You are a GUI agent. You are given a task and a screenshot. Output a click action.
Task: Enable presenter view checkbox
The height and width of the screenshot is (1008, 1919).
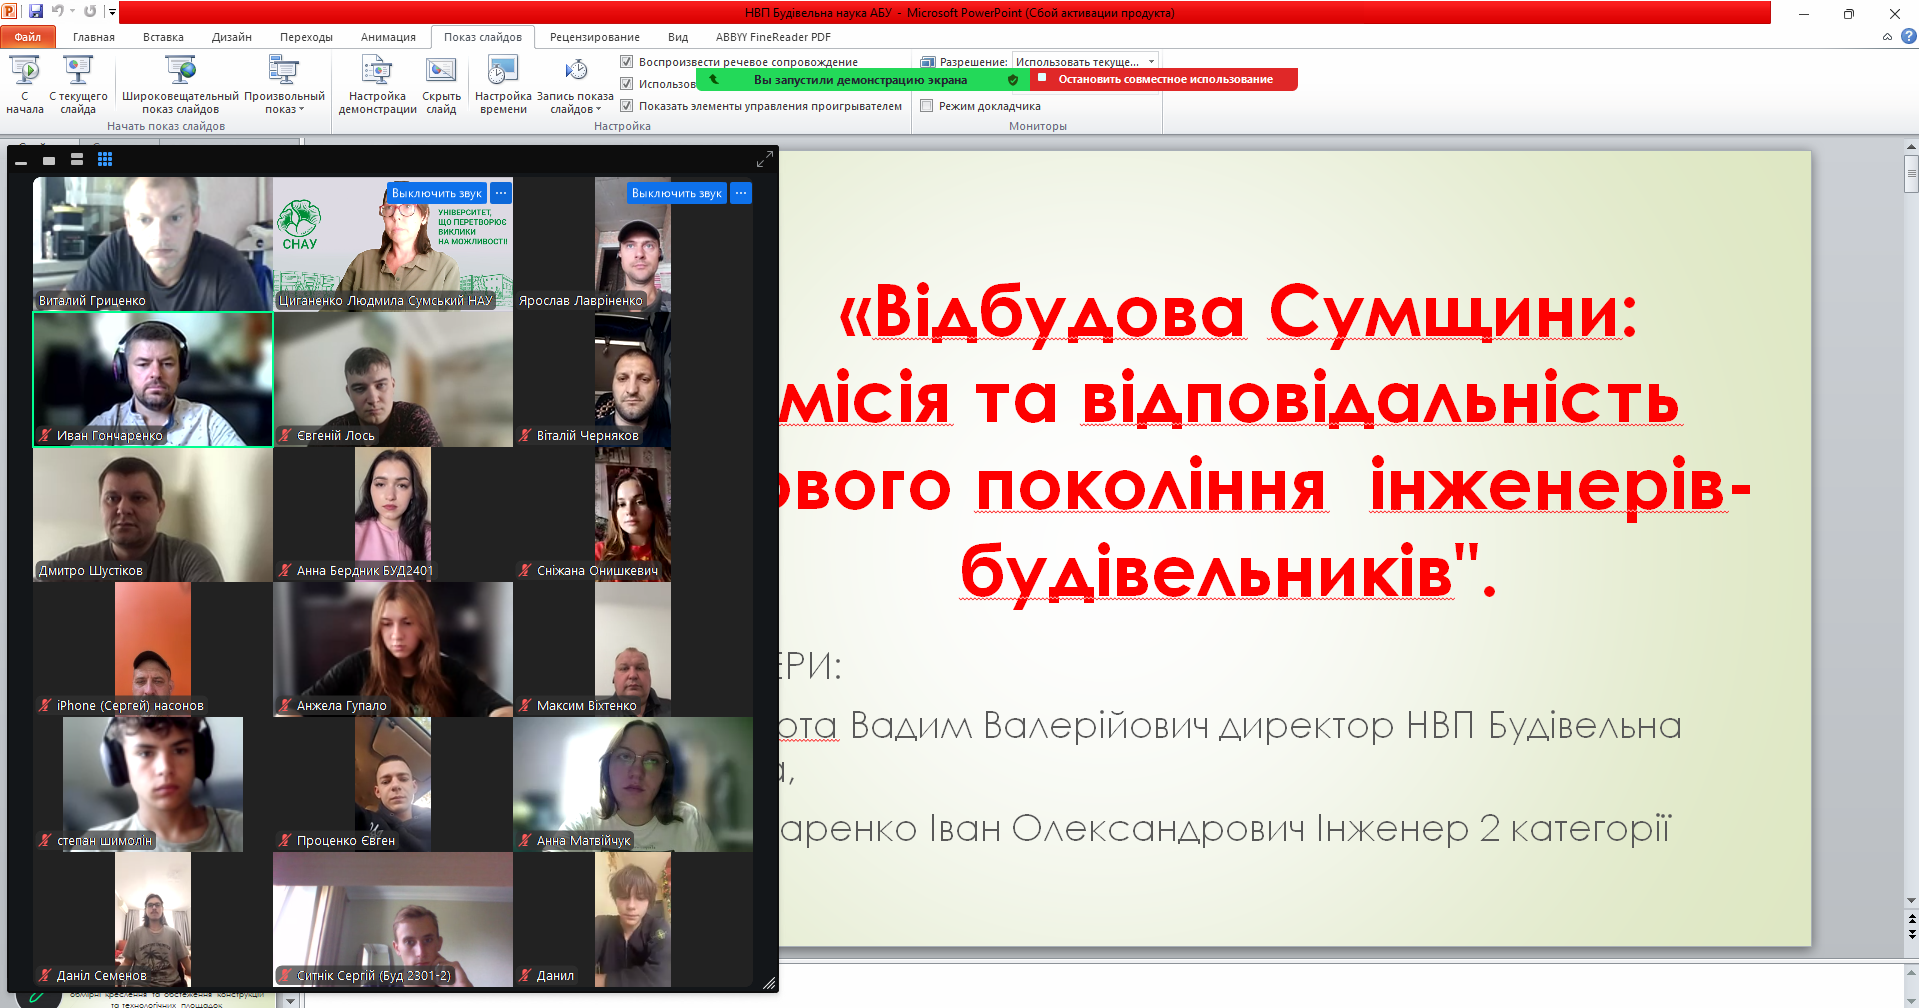click(927, 106)
